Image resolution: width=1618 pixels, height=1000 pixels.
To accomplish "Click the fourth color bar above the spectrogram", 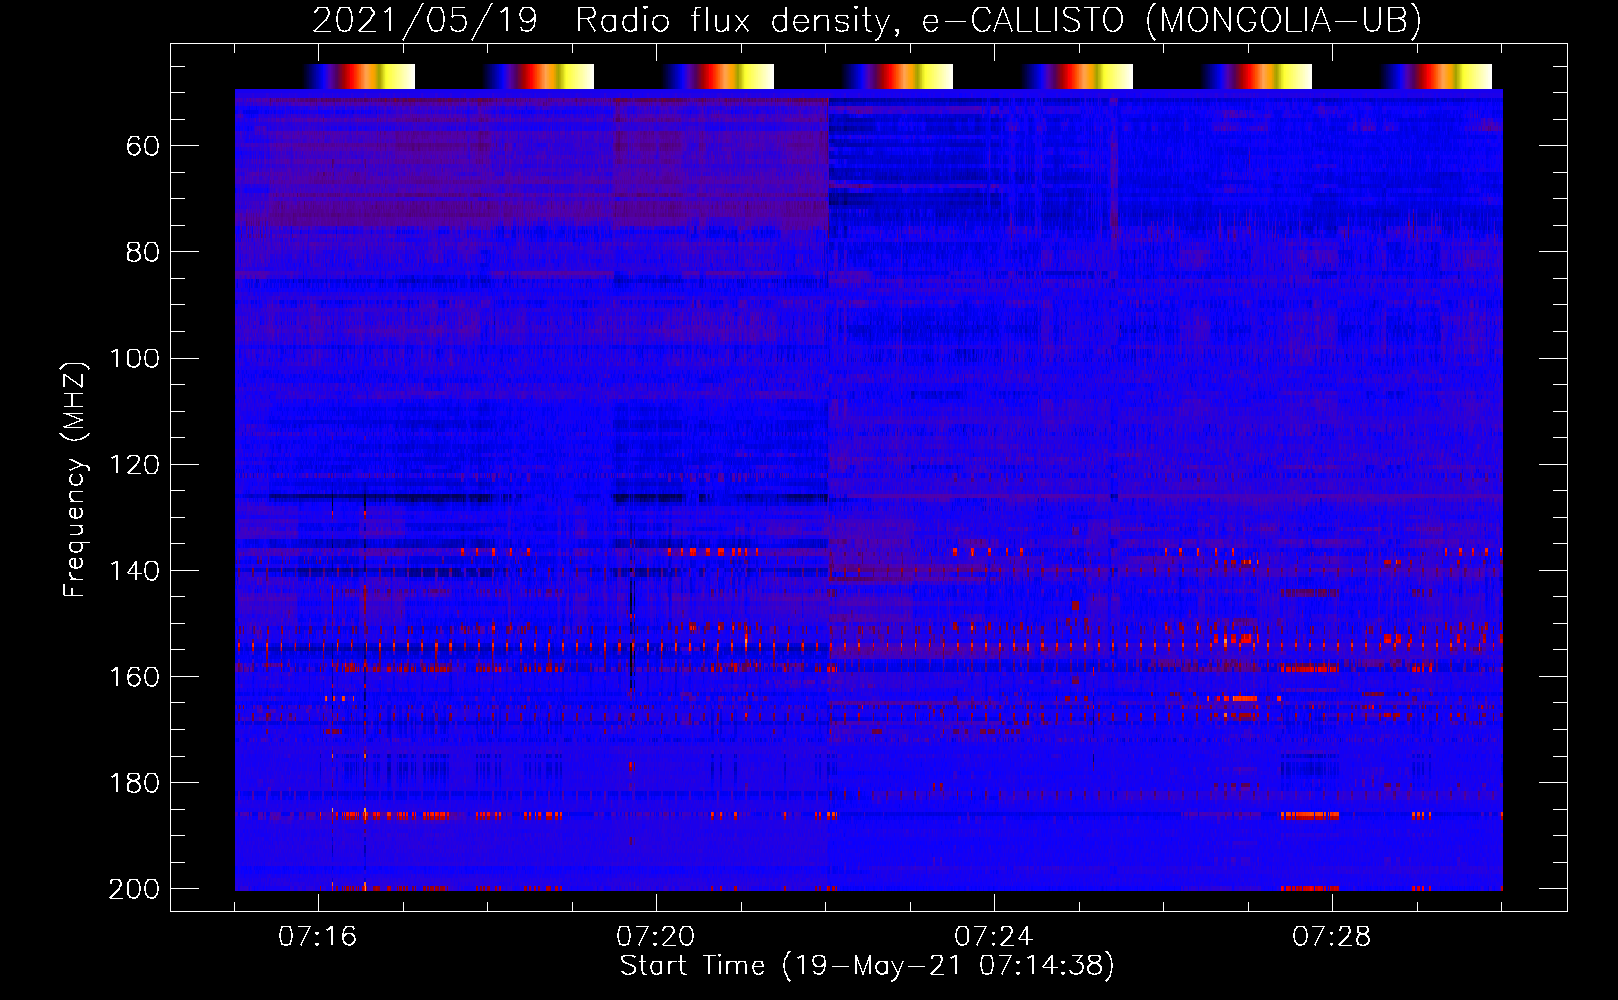I will click(x=898, y=76).
